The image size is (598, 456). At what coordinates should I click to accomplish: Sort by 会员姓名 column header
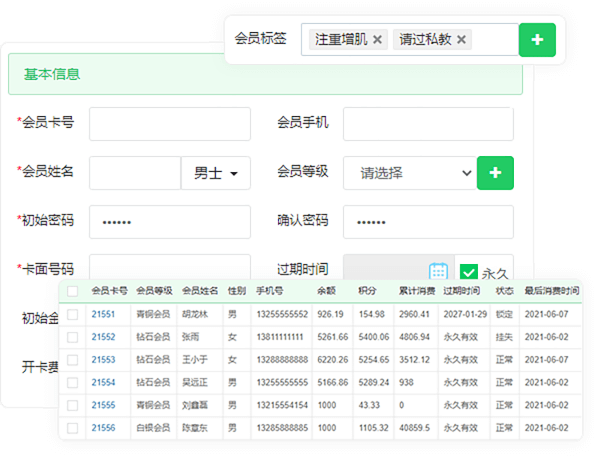[x=200, y=291]
